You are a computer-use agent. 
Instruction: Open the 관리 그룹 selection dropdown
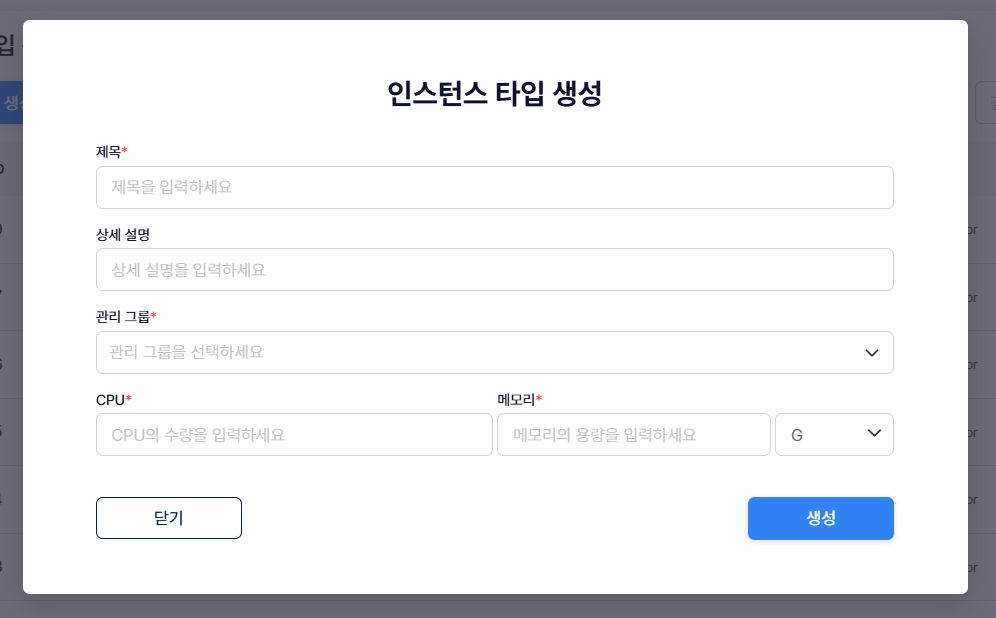pos(480,352)
